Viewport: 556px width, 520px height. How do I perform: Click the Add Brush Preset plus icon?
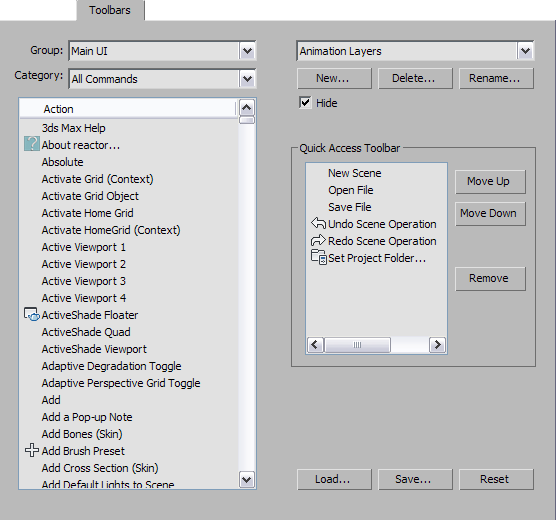32,450
